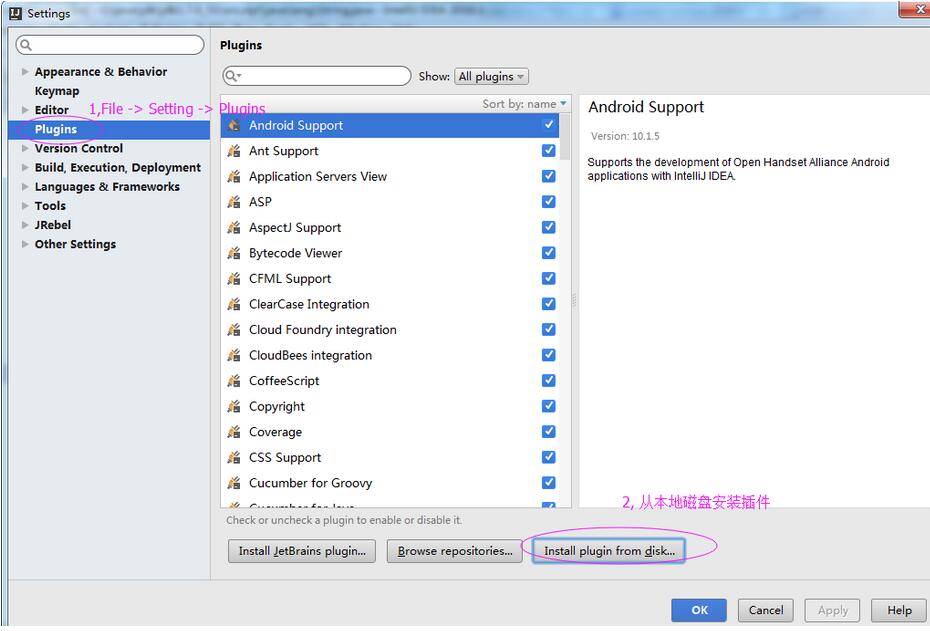This screenshot has height=631, width=930.
Task: Select the CSS Support plugin row text
Action: (x=285, y=458)
